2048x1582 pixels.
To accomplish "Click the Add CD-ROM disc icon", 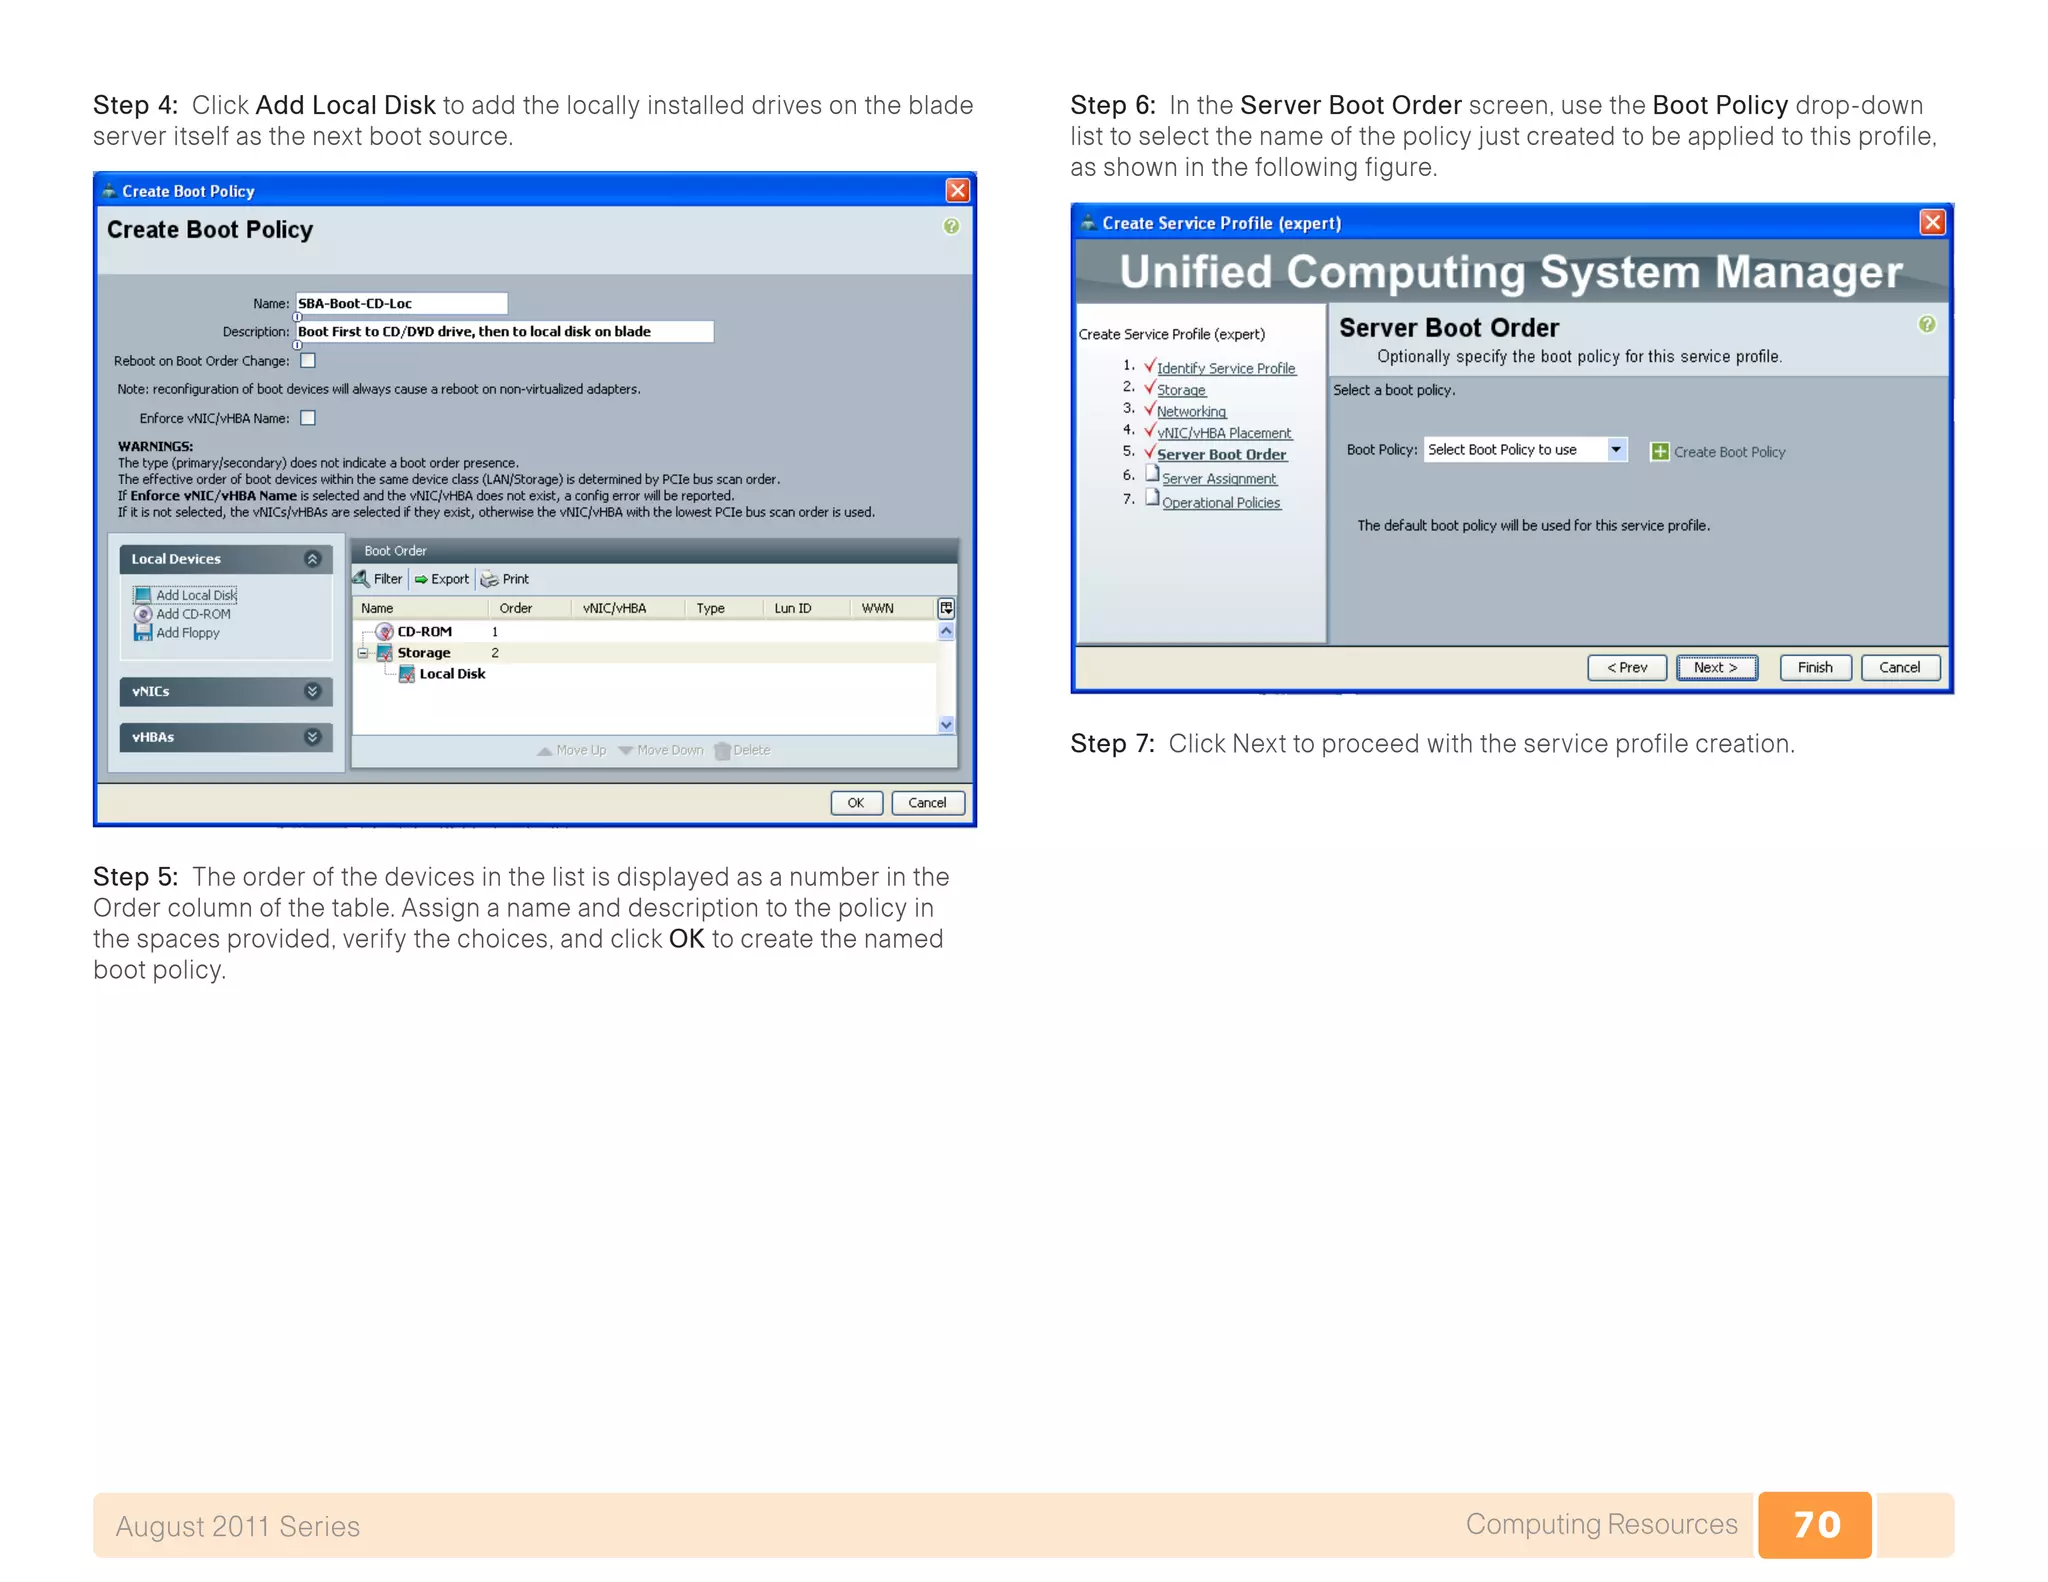I will [143, 614].
